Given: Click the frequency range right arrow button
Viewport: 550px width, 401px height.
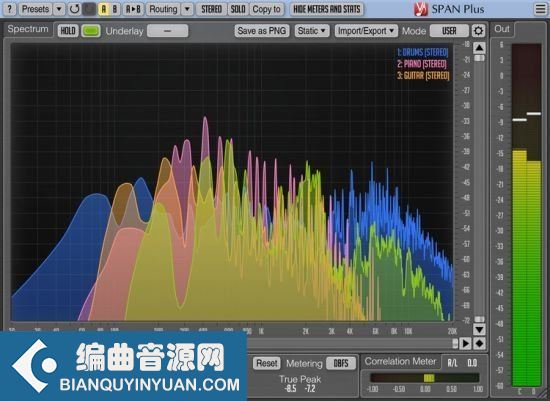Looking at the screenshot, I should coord(465,343).
